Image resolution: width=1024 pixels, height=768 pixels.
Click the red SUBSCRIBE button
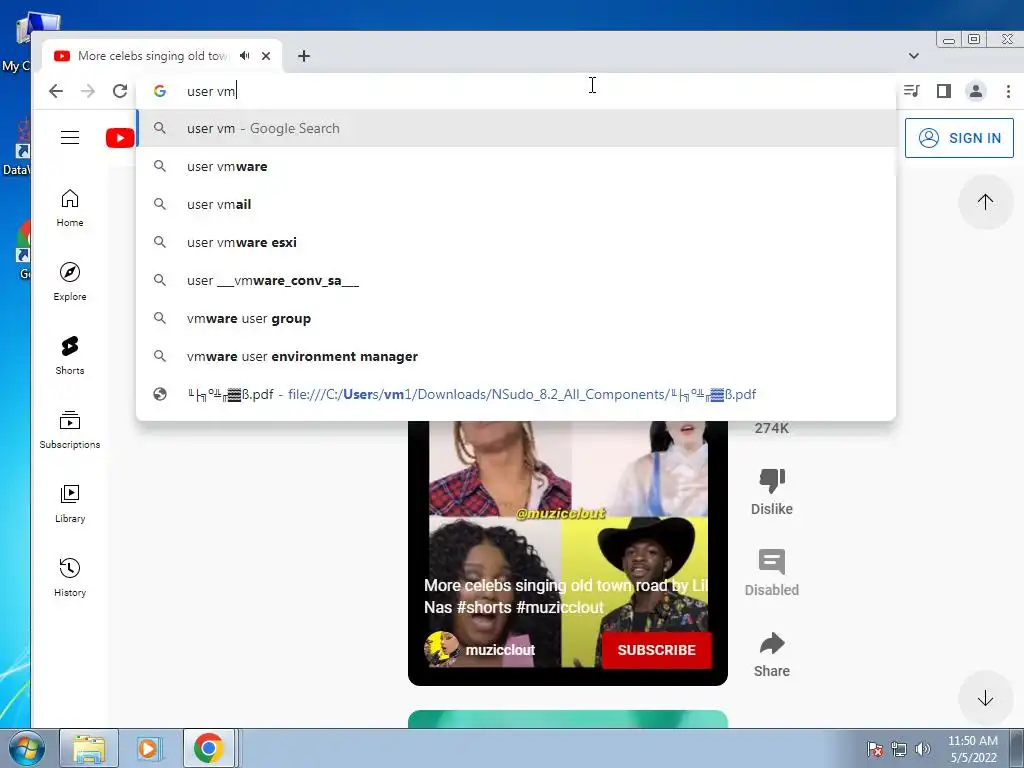656,650
